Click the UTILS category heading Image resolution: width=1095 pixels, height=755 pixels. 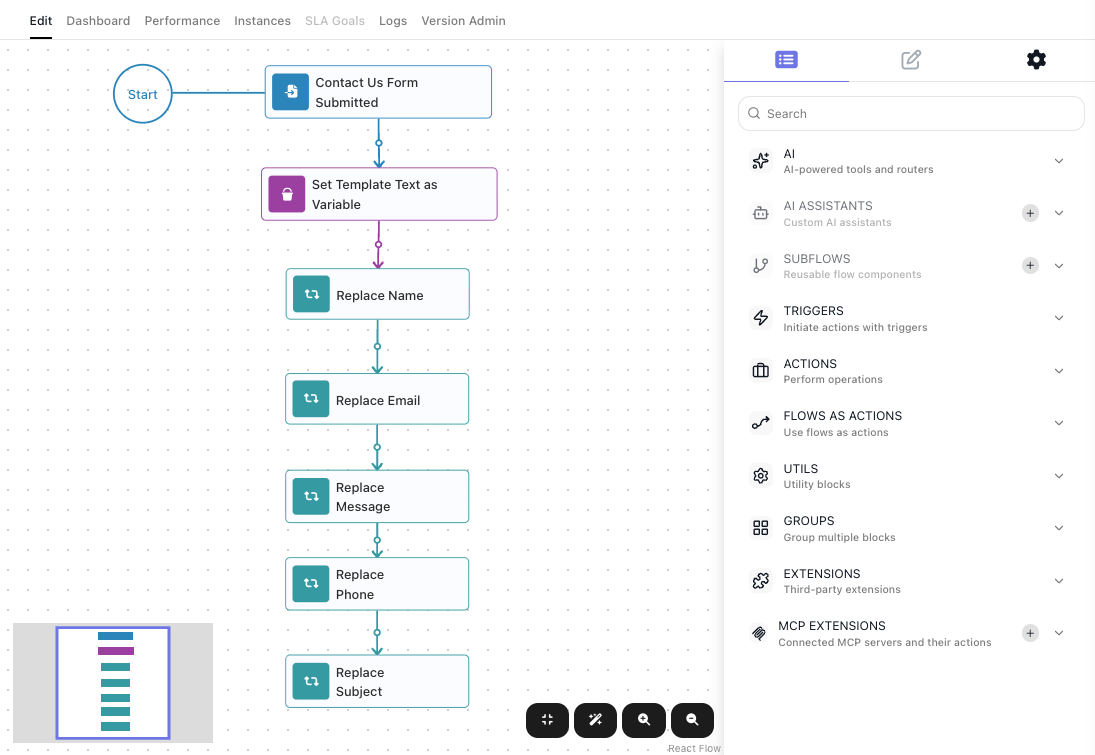(800, 469)
